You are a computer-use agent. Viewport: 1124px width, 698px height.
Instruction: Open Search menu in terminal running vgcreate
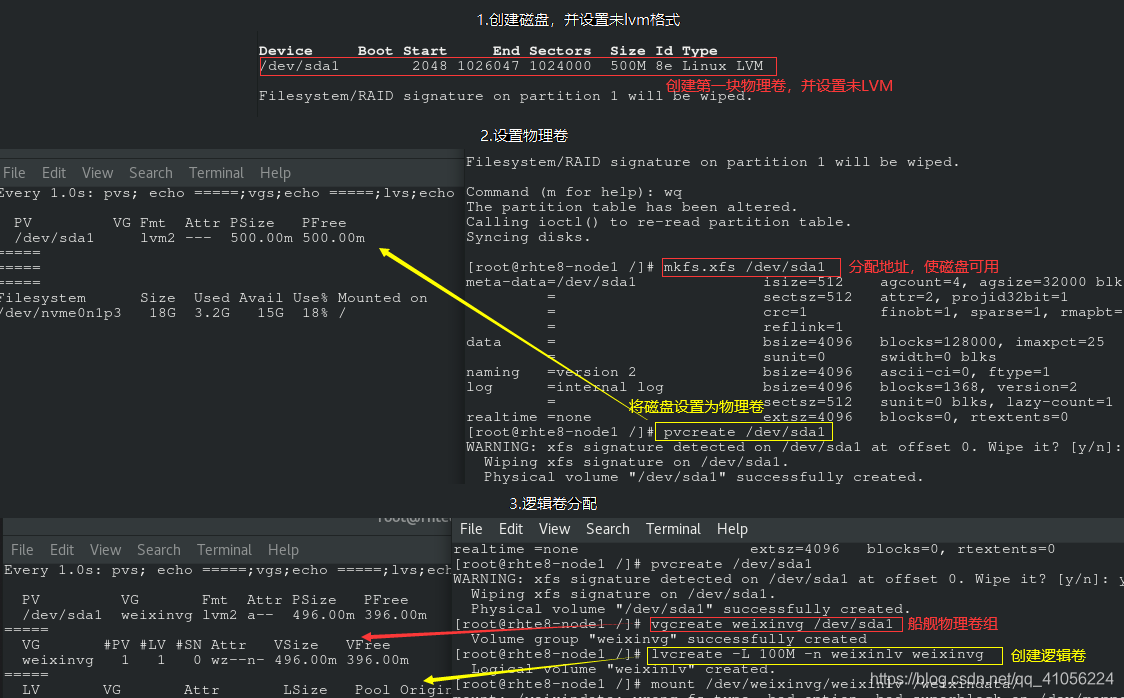point(608,529)
